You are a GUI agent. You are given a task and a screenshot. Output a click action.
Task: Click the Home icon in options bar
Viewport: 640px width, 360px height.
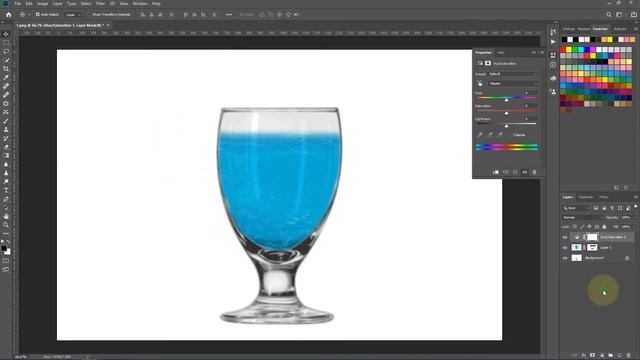coord(9,15)
